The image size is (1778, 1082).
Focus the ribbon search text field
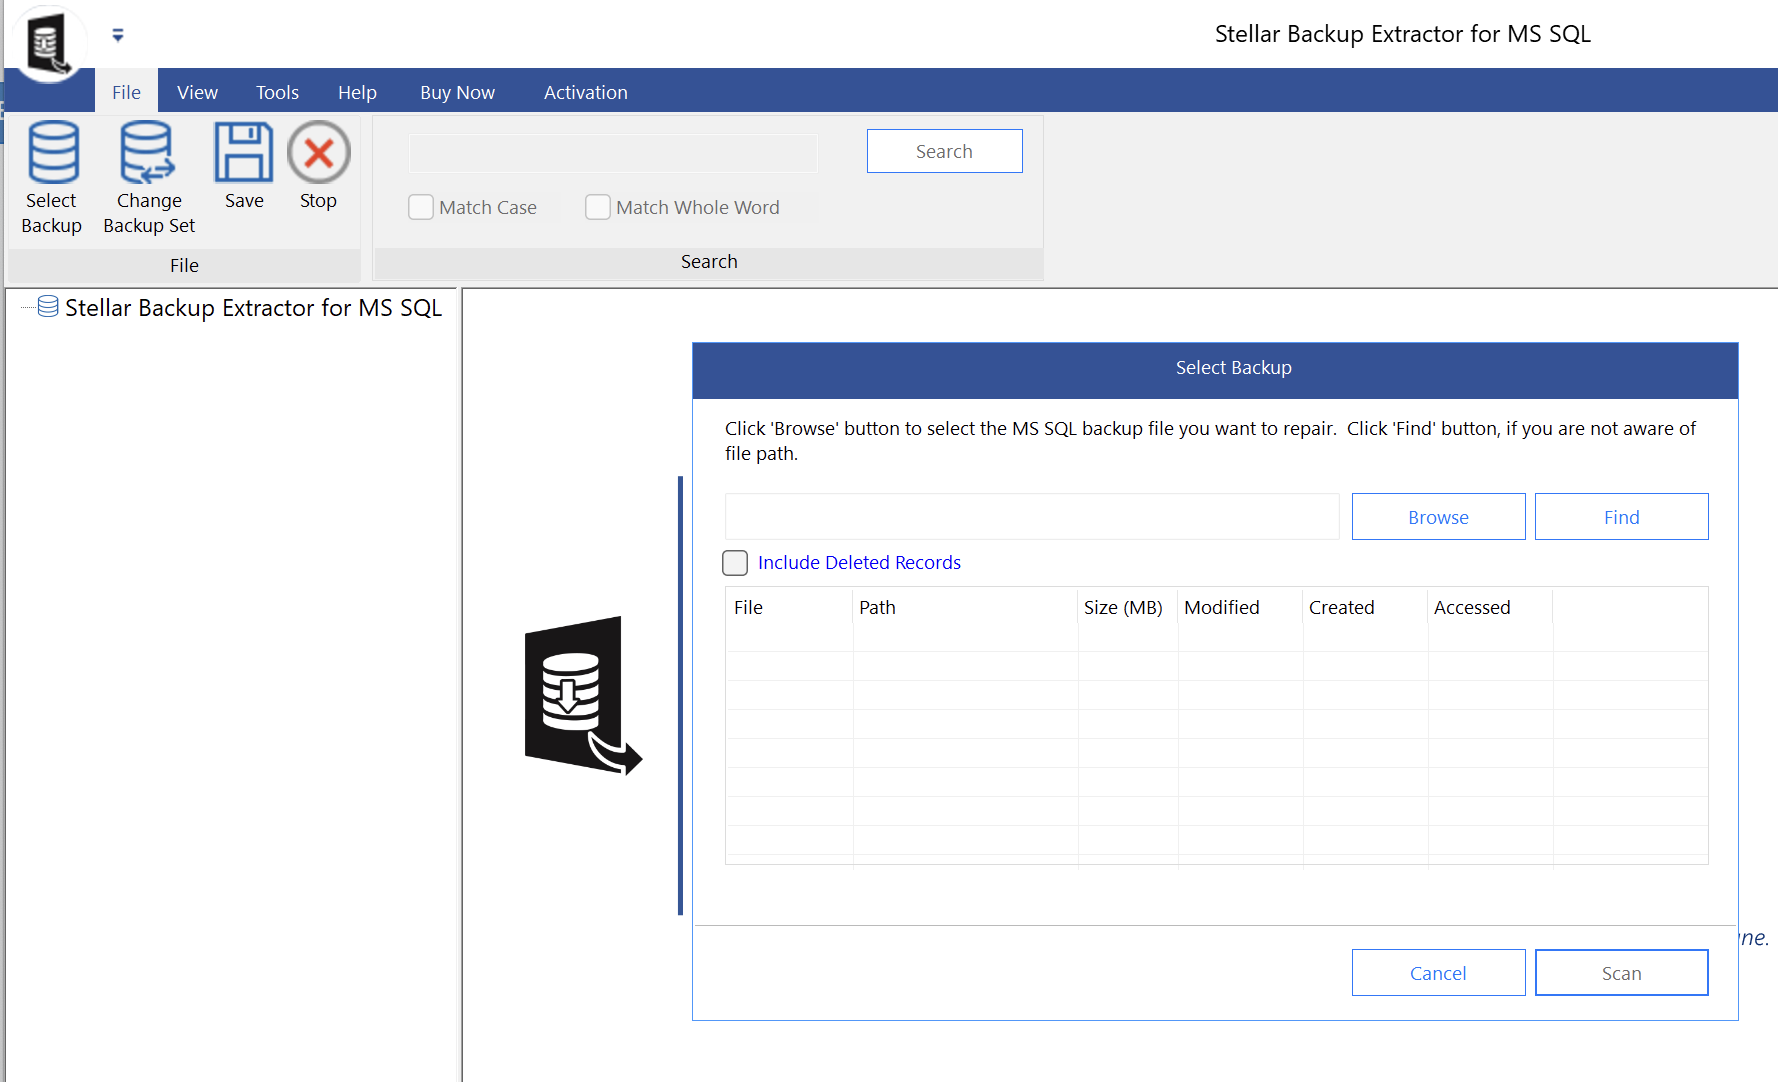(613, 153)
